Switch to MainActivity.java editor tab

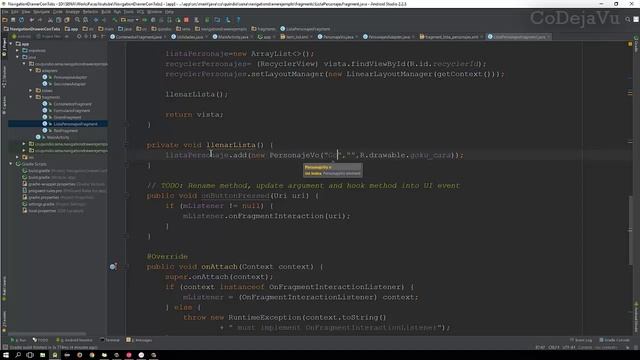pyautogui.click(x=233, y=37)
